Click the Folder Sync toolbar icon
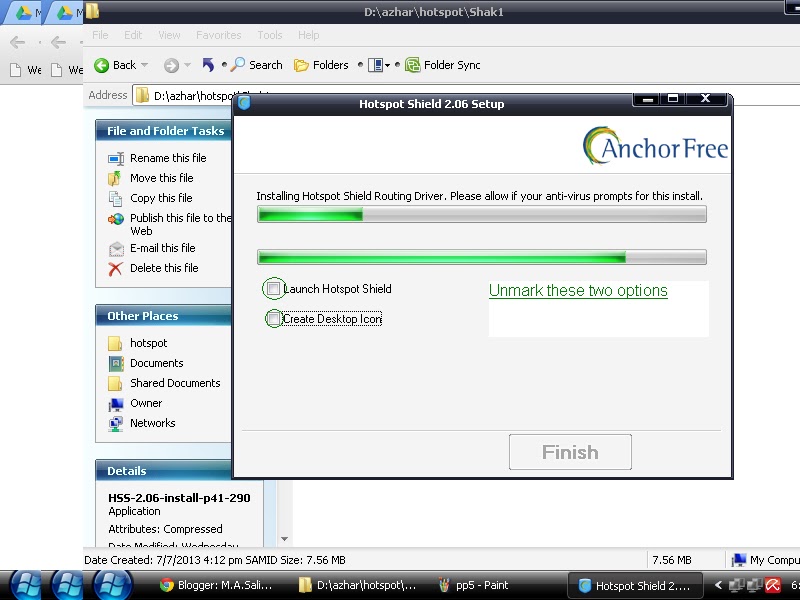The image size is (800, 600). 412,65
